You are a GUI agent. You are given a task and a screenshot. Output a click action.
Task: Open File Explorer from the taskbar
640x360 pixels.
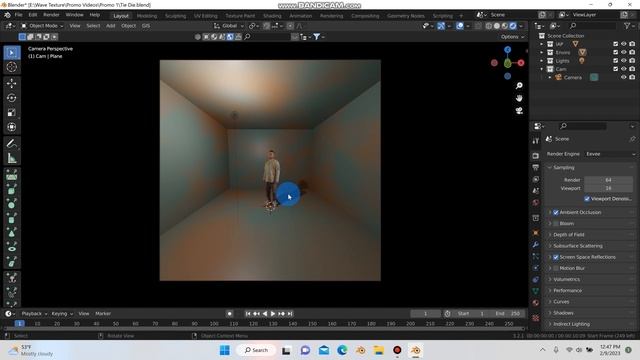click(379, 350)
